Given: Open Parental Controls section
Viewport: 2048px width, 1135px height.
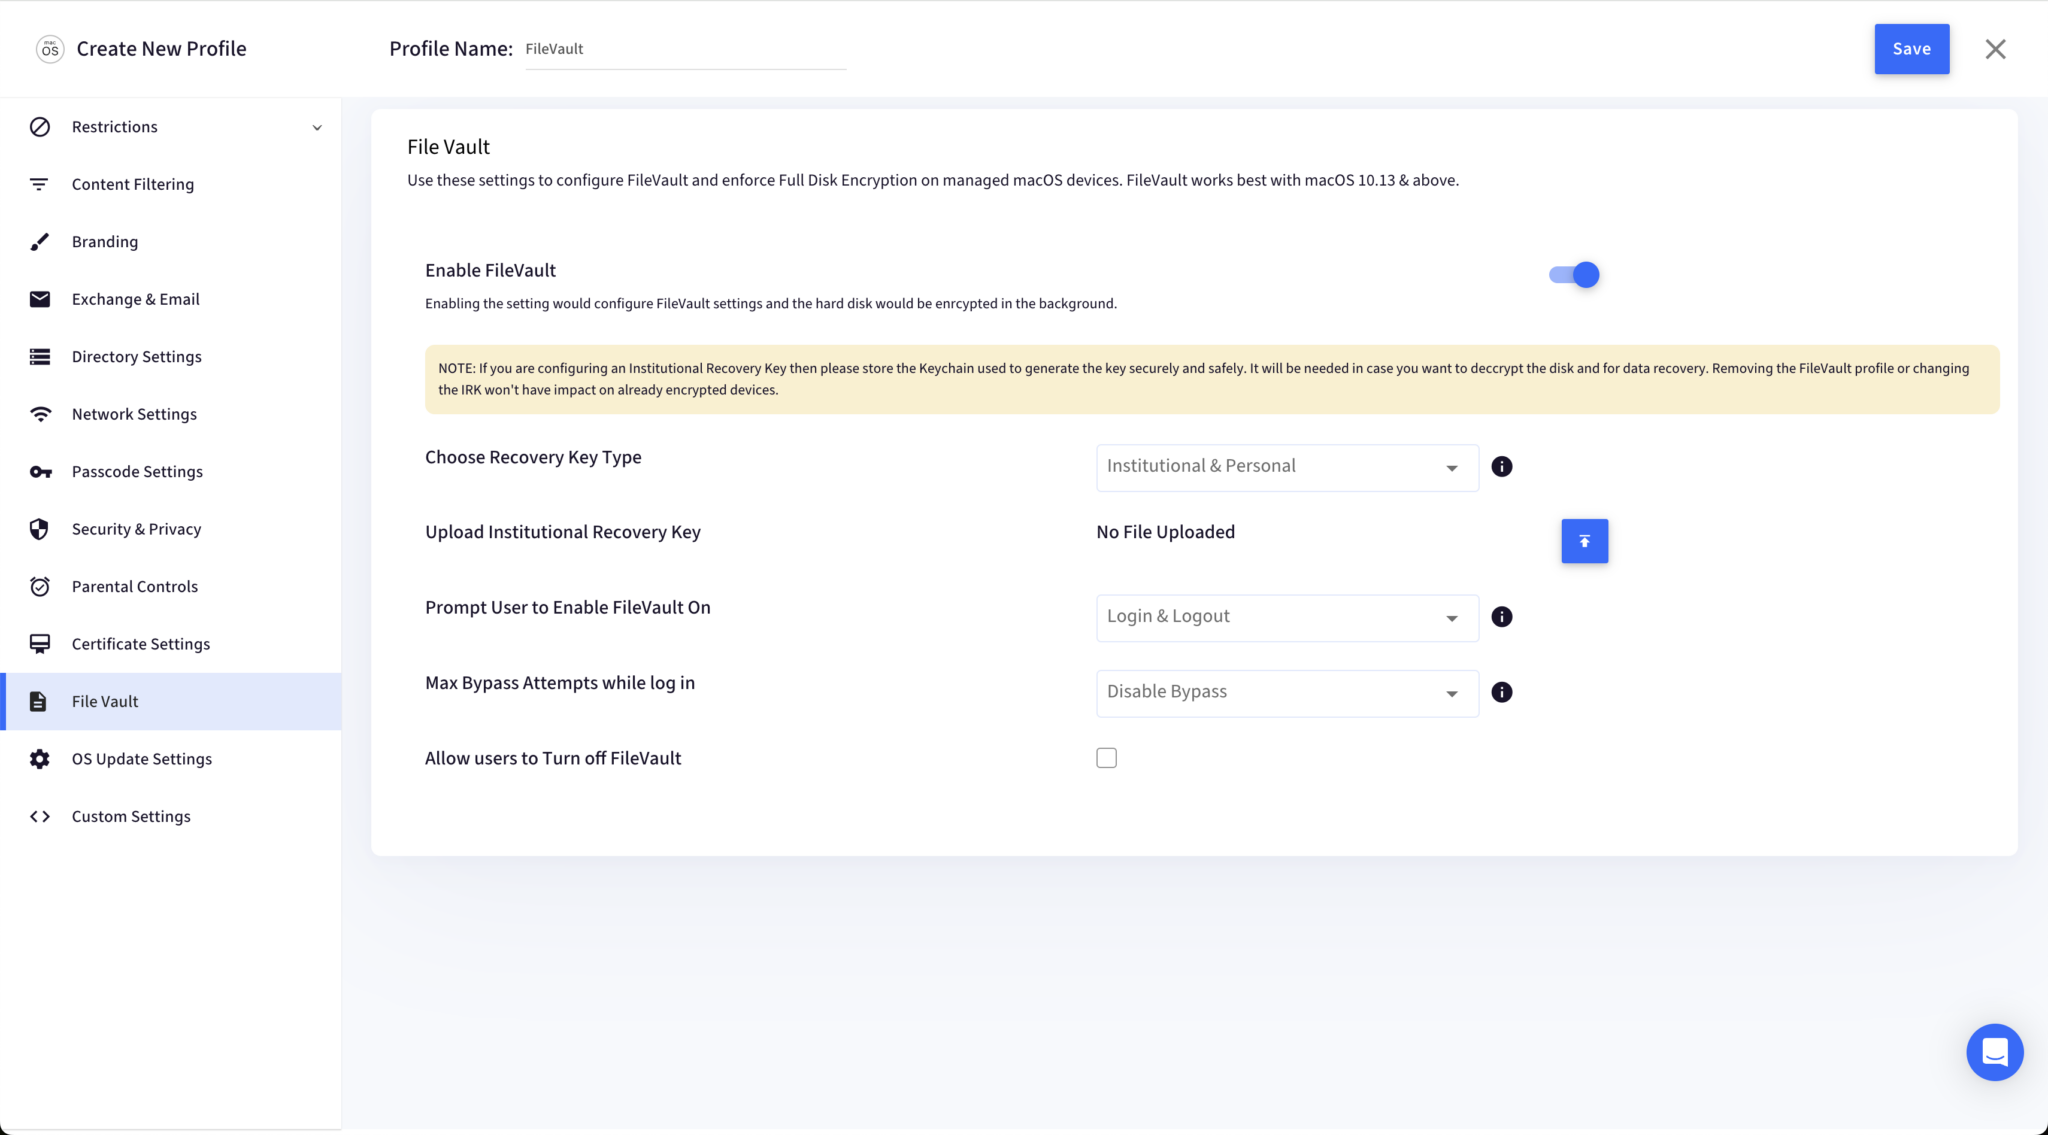Looking at the screenshot, I should coord(171,587).
